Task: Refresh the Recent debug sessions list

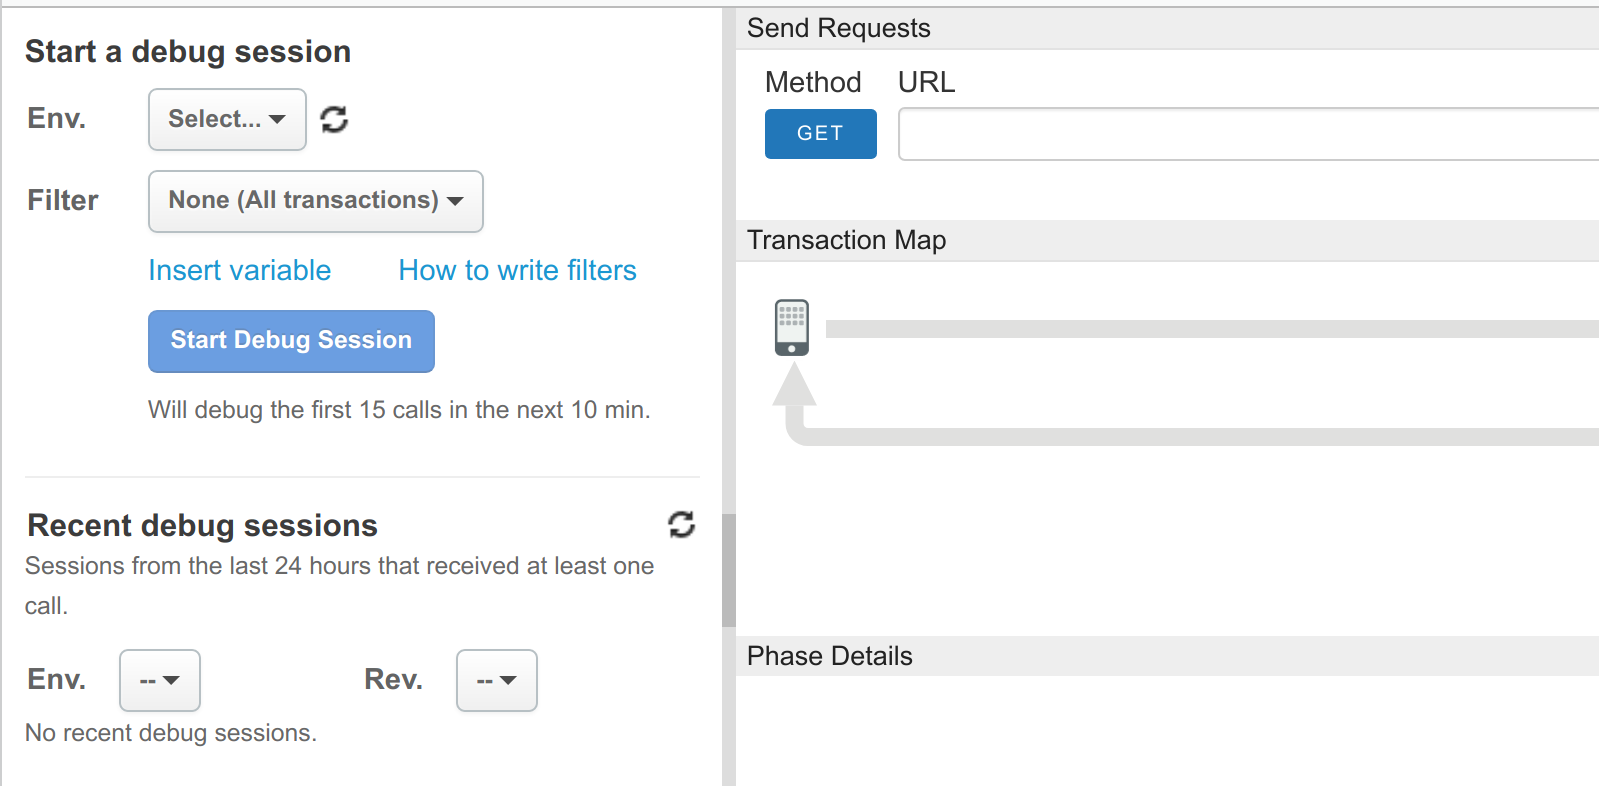Action: pyautogui.click(x=681, y=524)
